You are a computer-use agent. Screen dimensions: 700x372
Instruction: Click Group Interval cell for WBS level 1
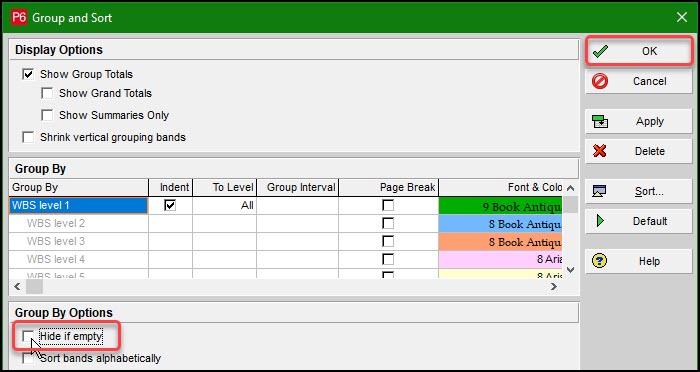pos(297,205)
